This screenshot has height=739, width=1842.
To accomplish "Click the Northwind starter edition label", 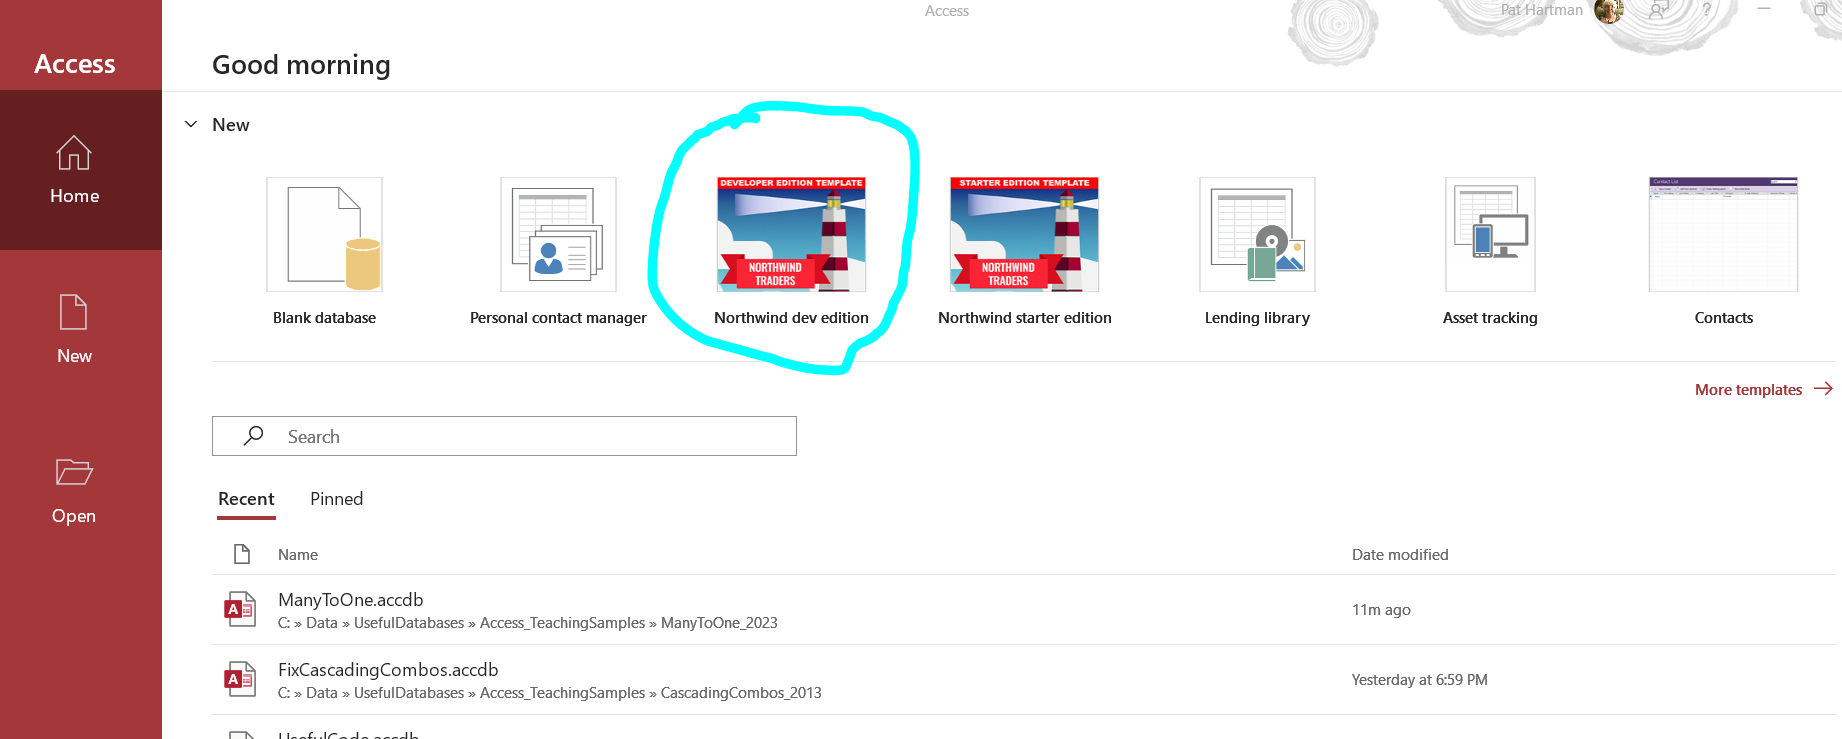I will (1024, 318).
